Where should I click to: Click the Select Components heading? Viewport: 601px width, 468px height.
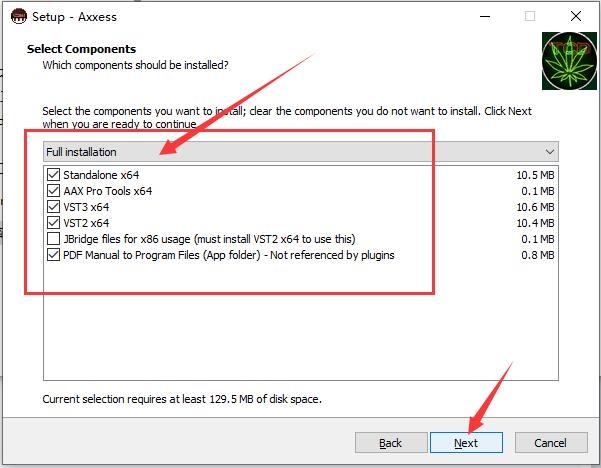coord(81,49)
